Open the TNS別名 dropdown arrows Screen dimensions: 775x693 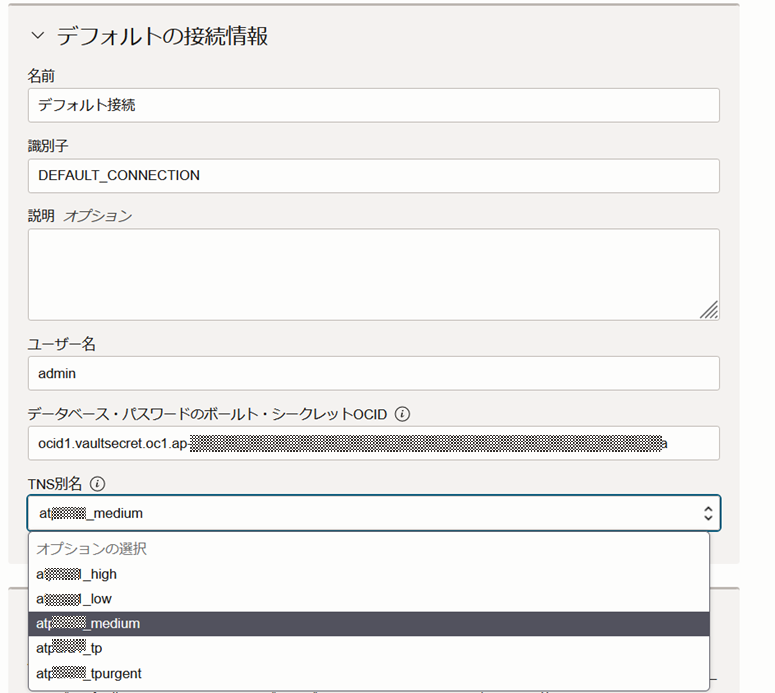708,513
